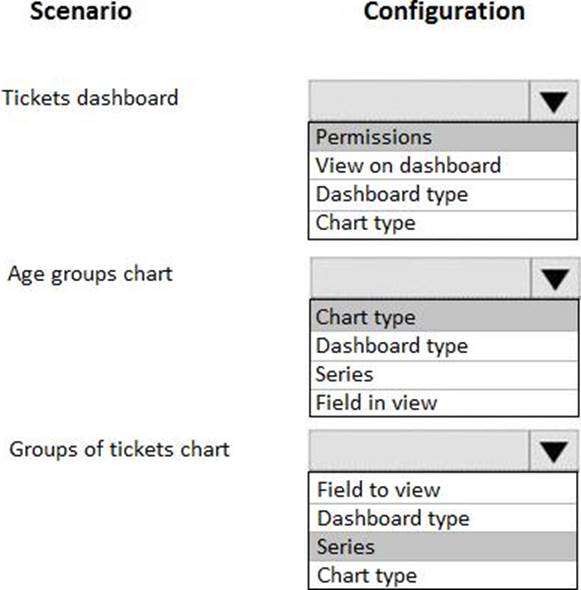This screenshot has width=581, height=590.
Task: Click the Configuration column header
Action: [x=444, y=11]
